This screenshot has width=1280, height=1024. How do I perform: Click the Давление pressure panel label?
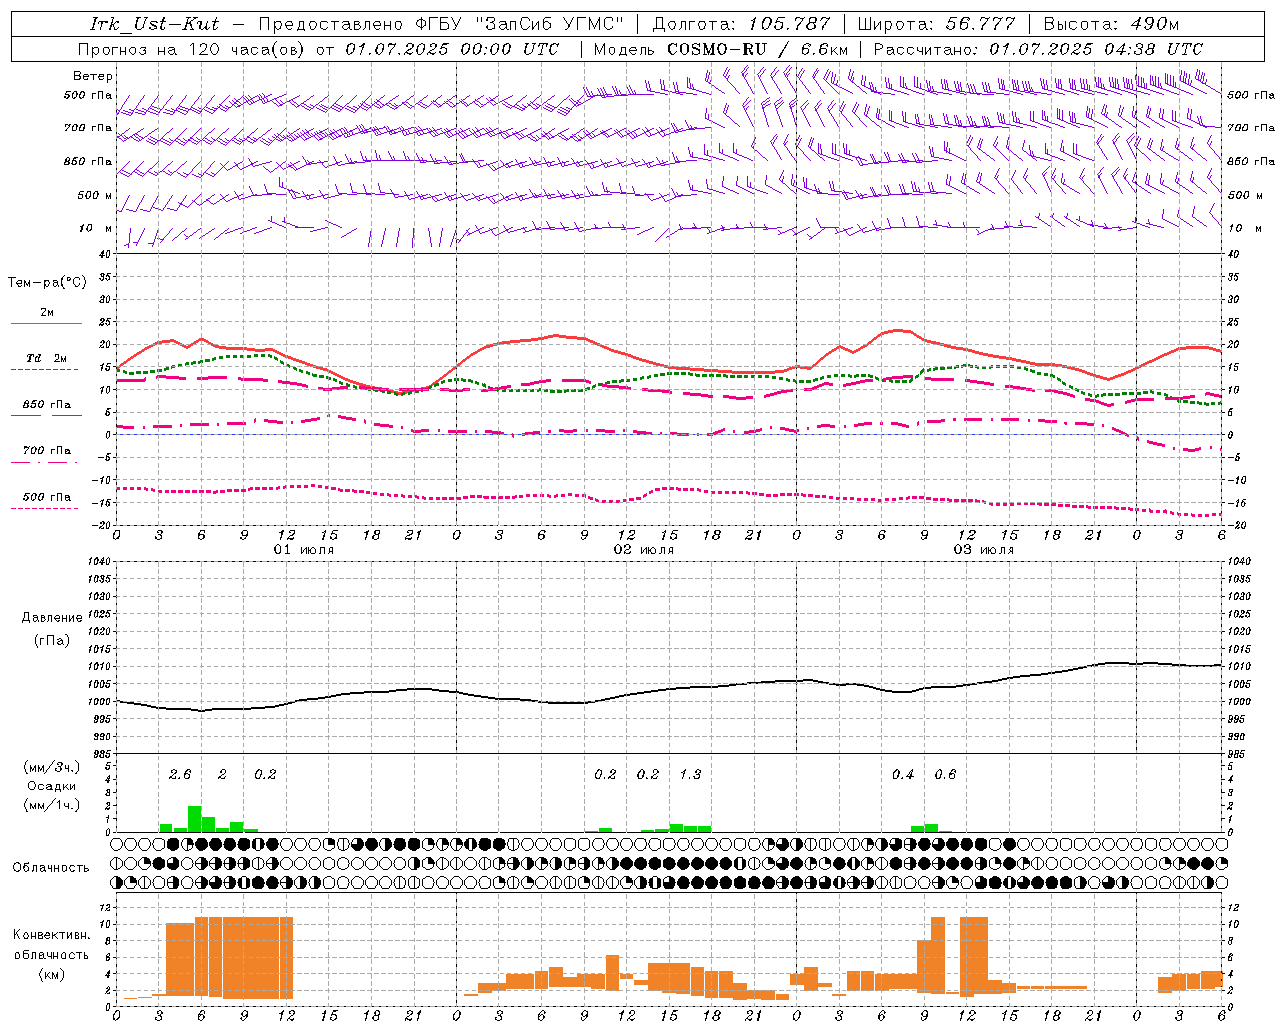coord(52,618)
